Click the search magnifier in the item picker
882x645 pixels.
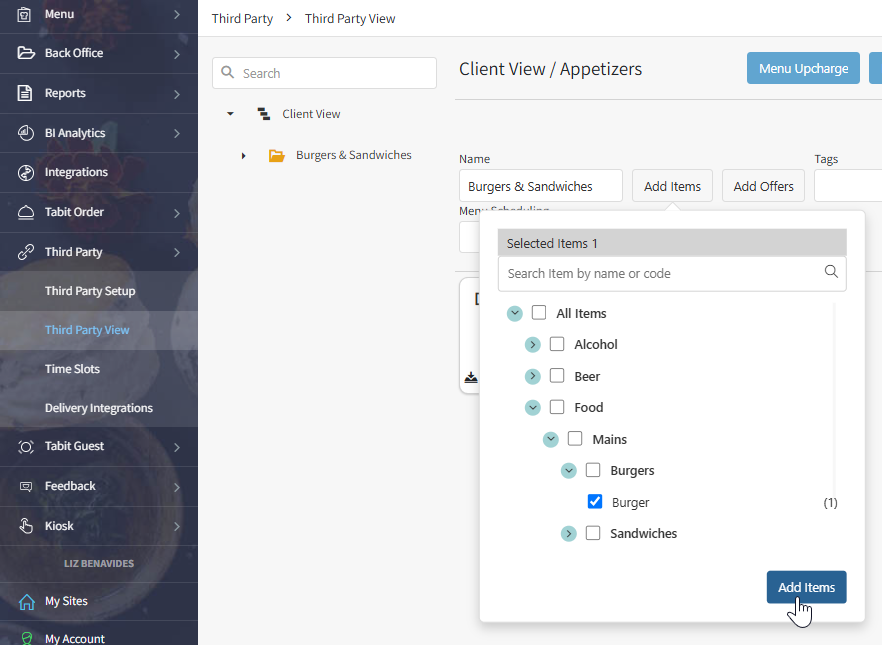831,273
